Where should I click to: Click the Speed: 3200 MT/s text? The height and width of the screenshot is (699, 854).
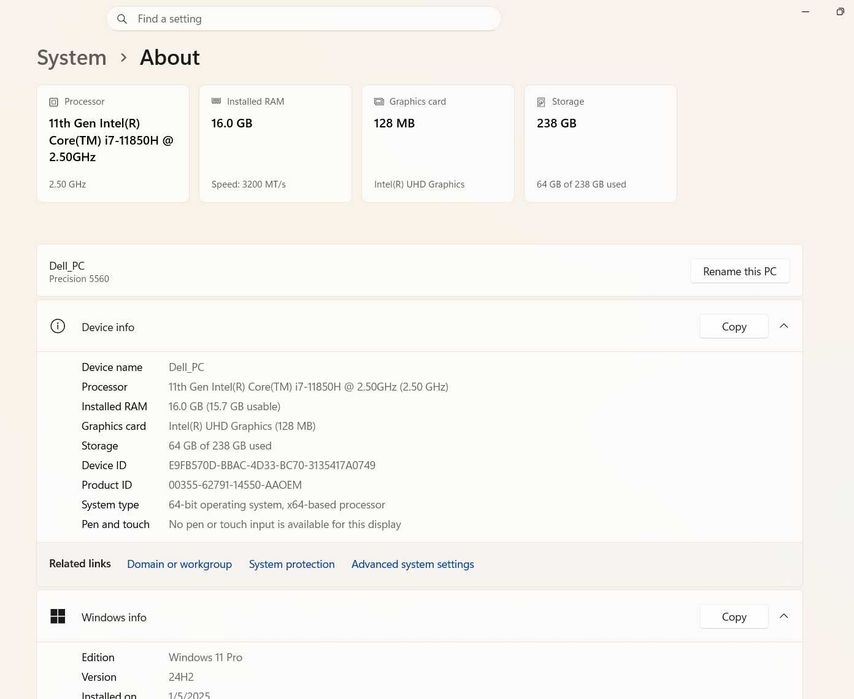click(248, 185)
